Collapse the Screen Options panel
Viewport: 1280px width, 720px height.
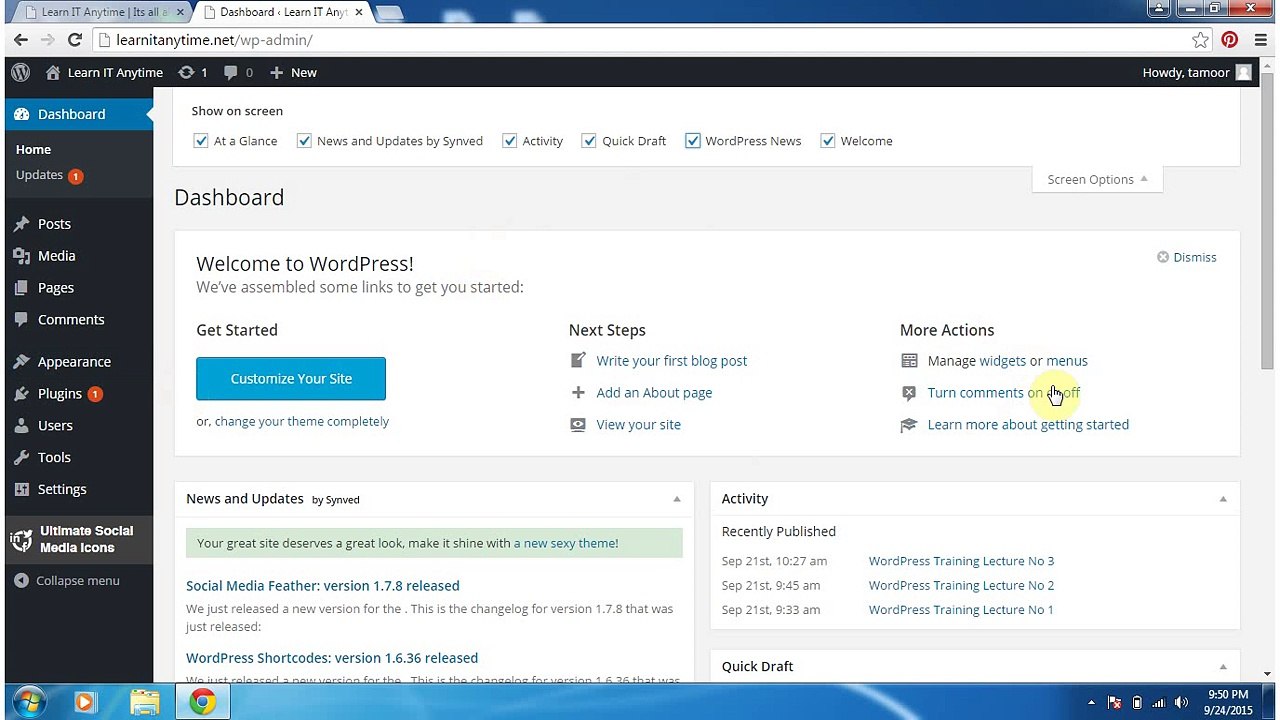click(1097, 180)
